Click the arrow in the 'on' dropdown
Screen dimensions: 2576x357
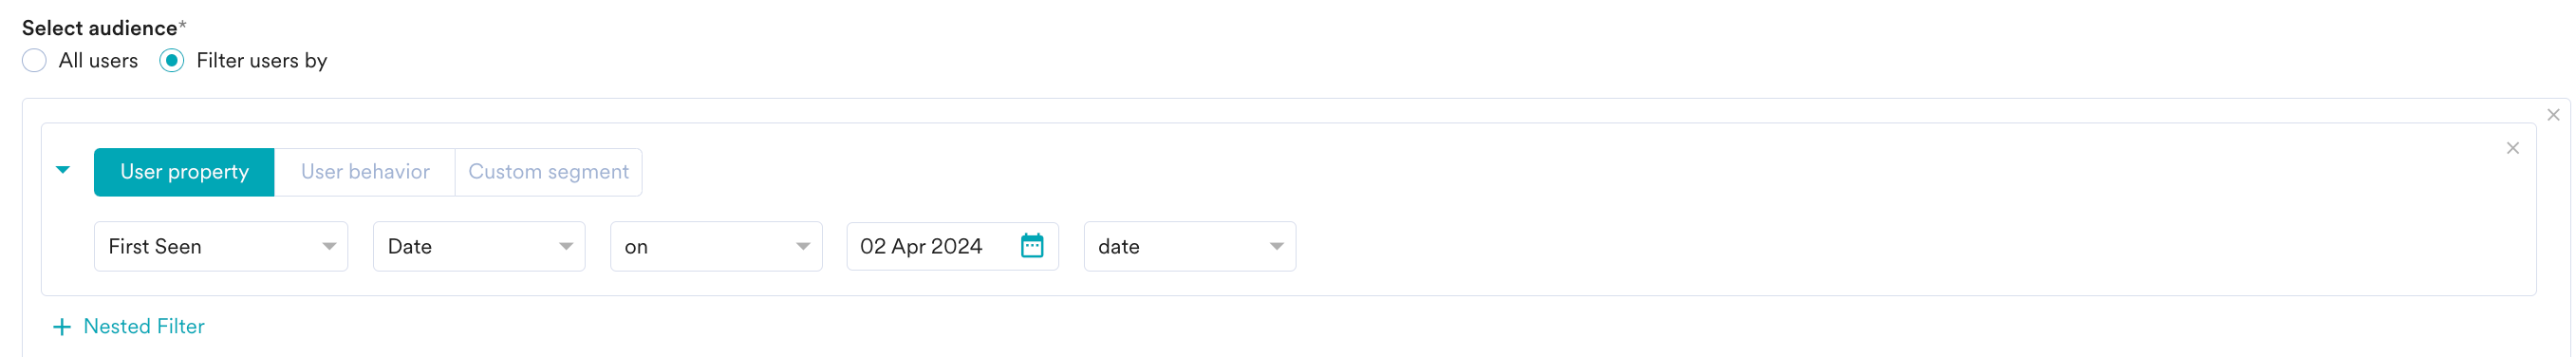[x=803, y=247]
